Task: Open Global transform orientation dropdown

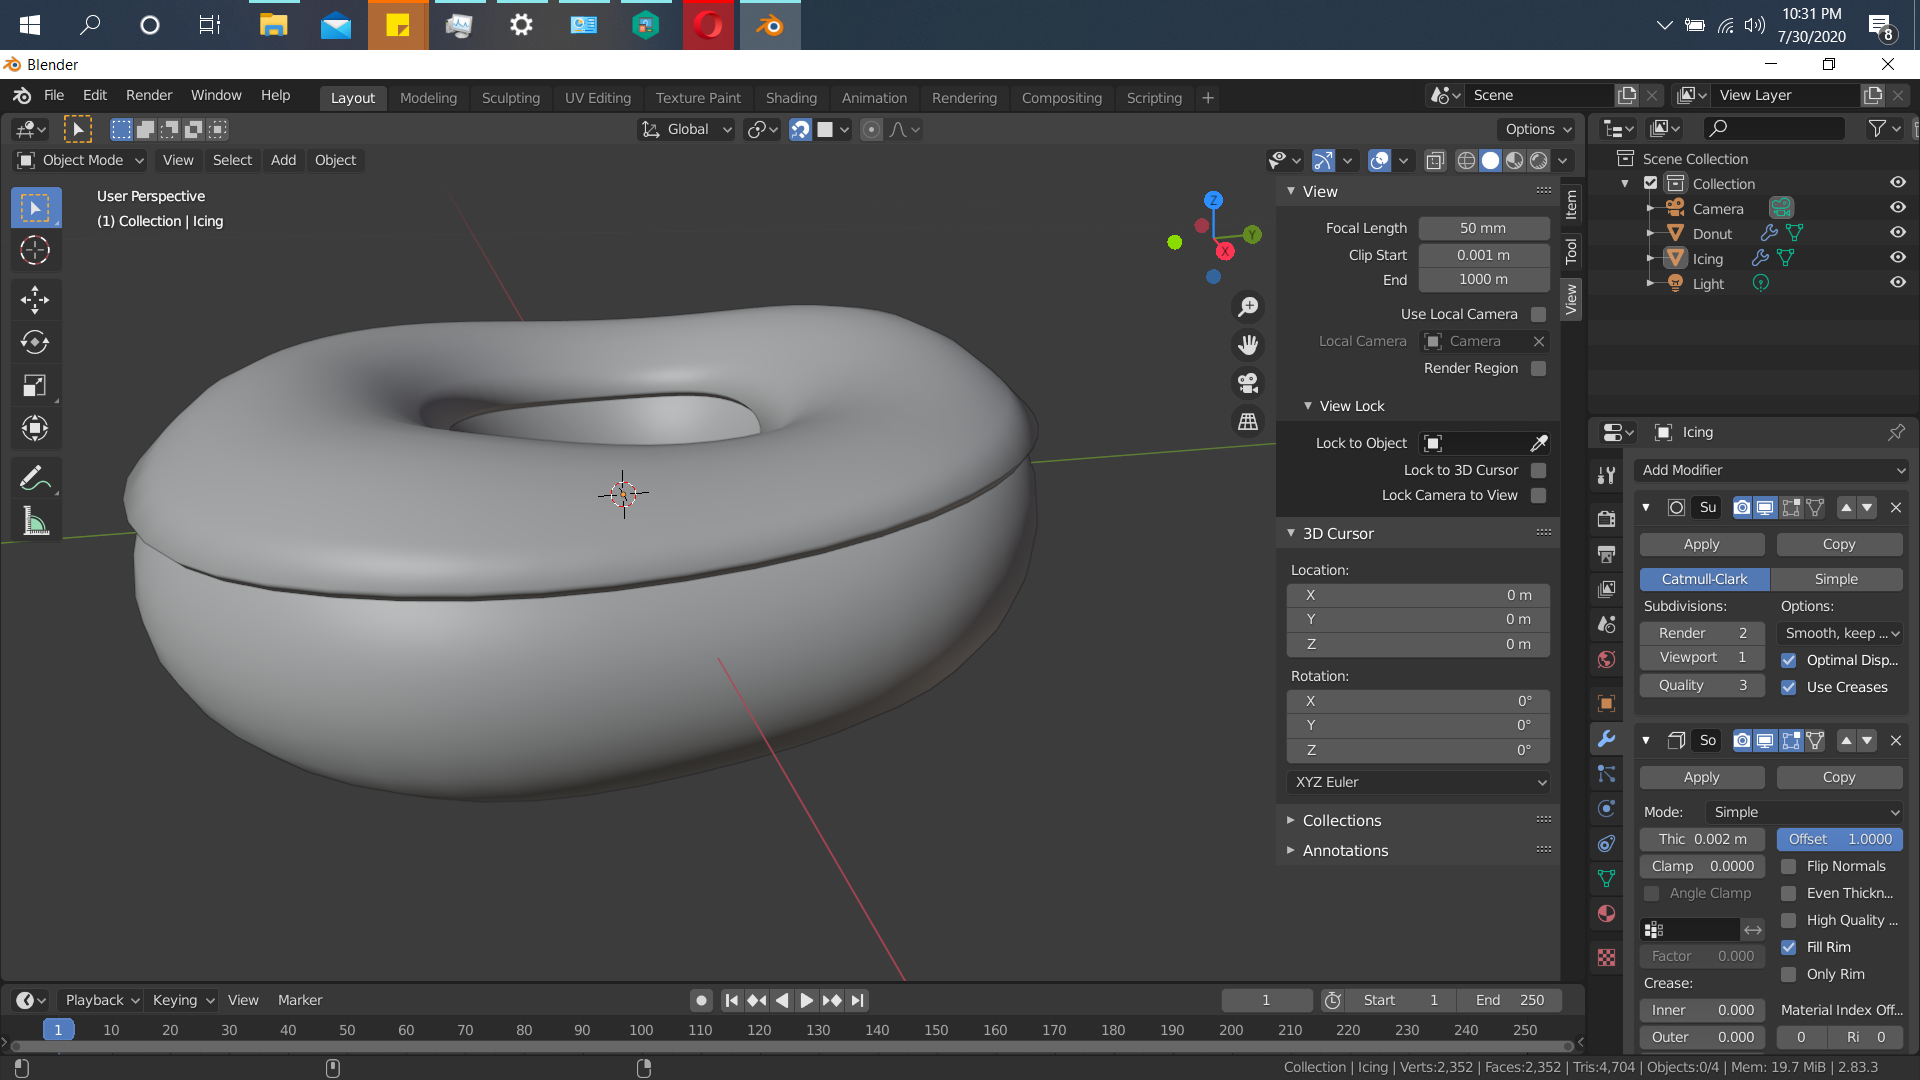Action: 687,129
